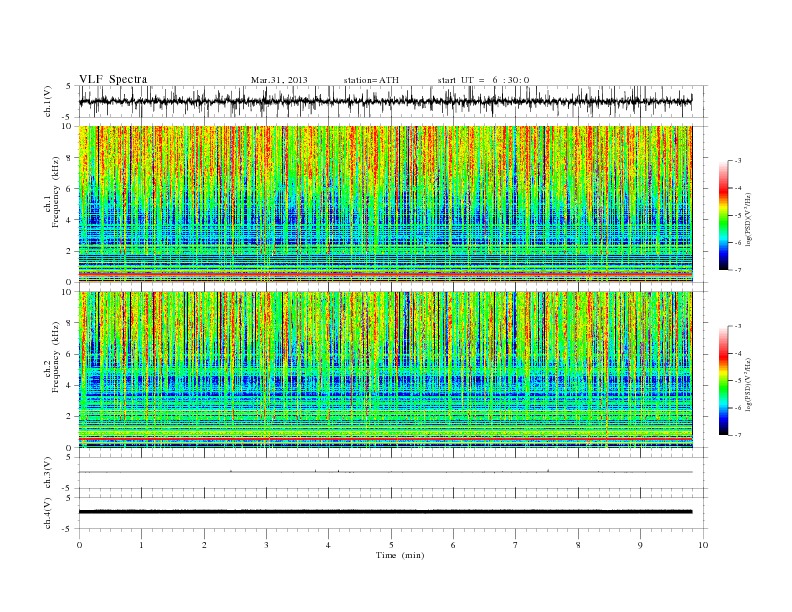Screen dimensions: 792x612
Task: Click the 'Time (min)' axis label
Action: (400, 555)
